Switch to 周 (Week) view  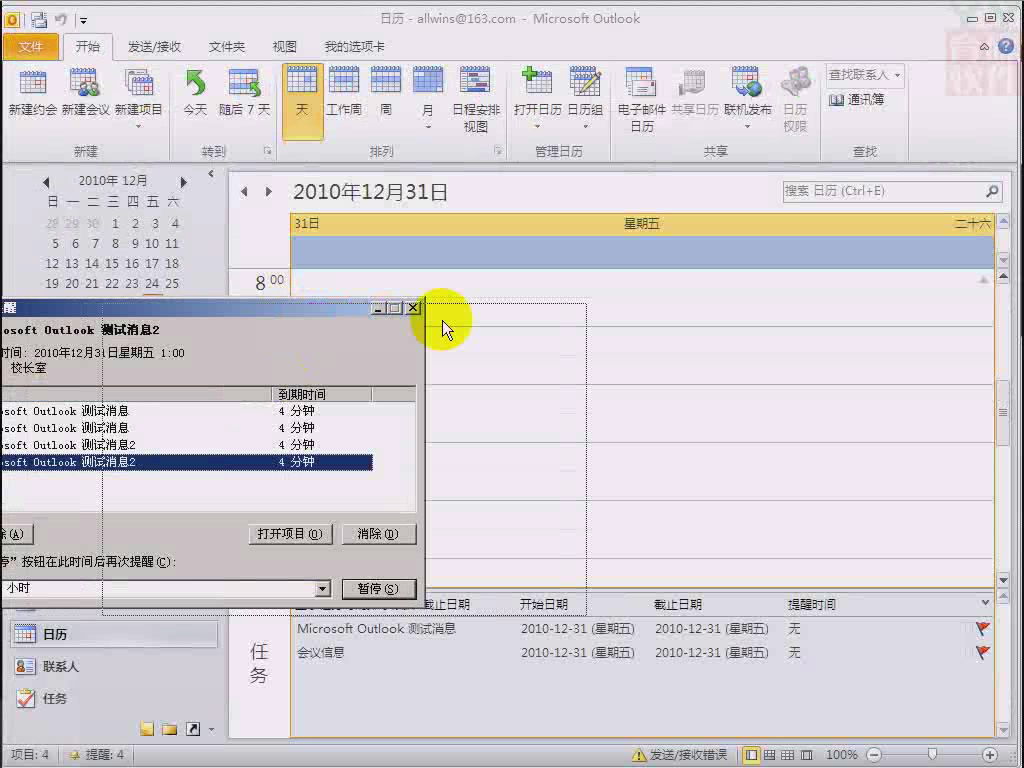[x=386, y=93]
